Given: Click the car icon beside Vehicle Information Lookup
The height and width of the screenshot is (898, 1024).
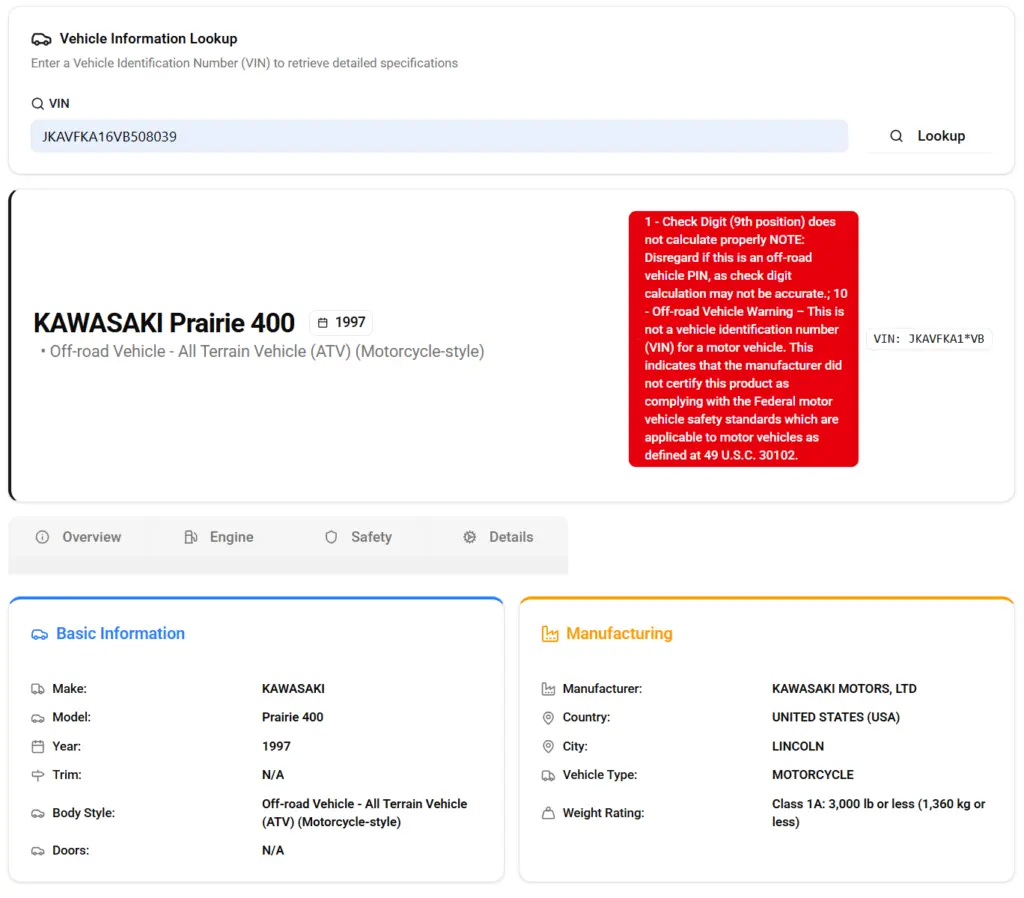Looking at the screenshot, I should [x=41, y=39].
